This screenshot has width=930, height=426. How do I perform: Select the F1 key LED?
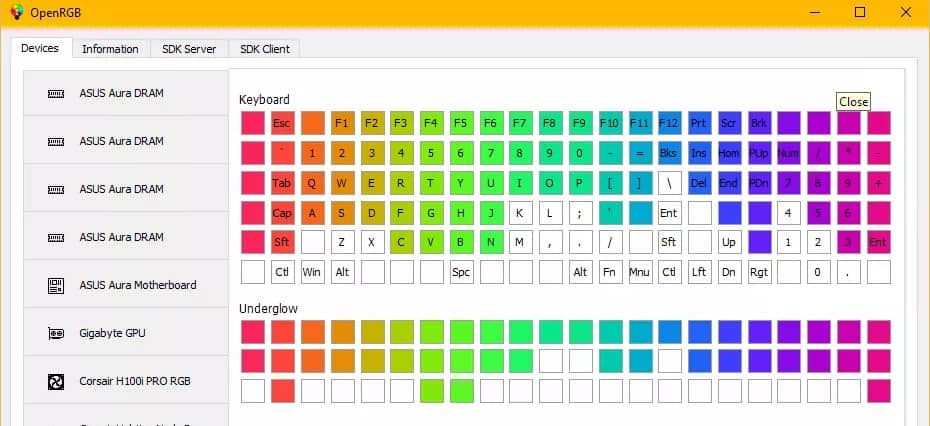point(342,123)
